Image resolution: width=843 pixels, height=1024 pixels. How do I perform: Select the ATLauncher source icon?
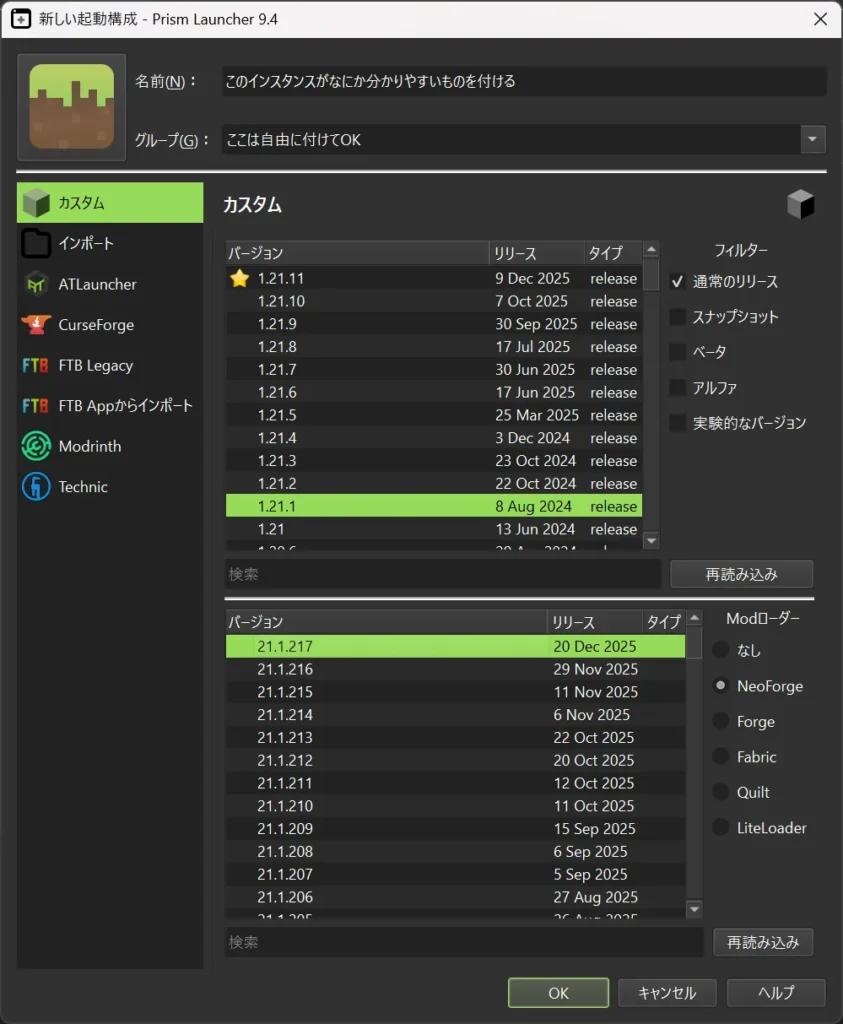click(36, 284)
